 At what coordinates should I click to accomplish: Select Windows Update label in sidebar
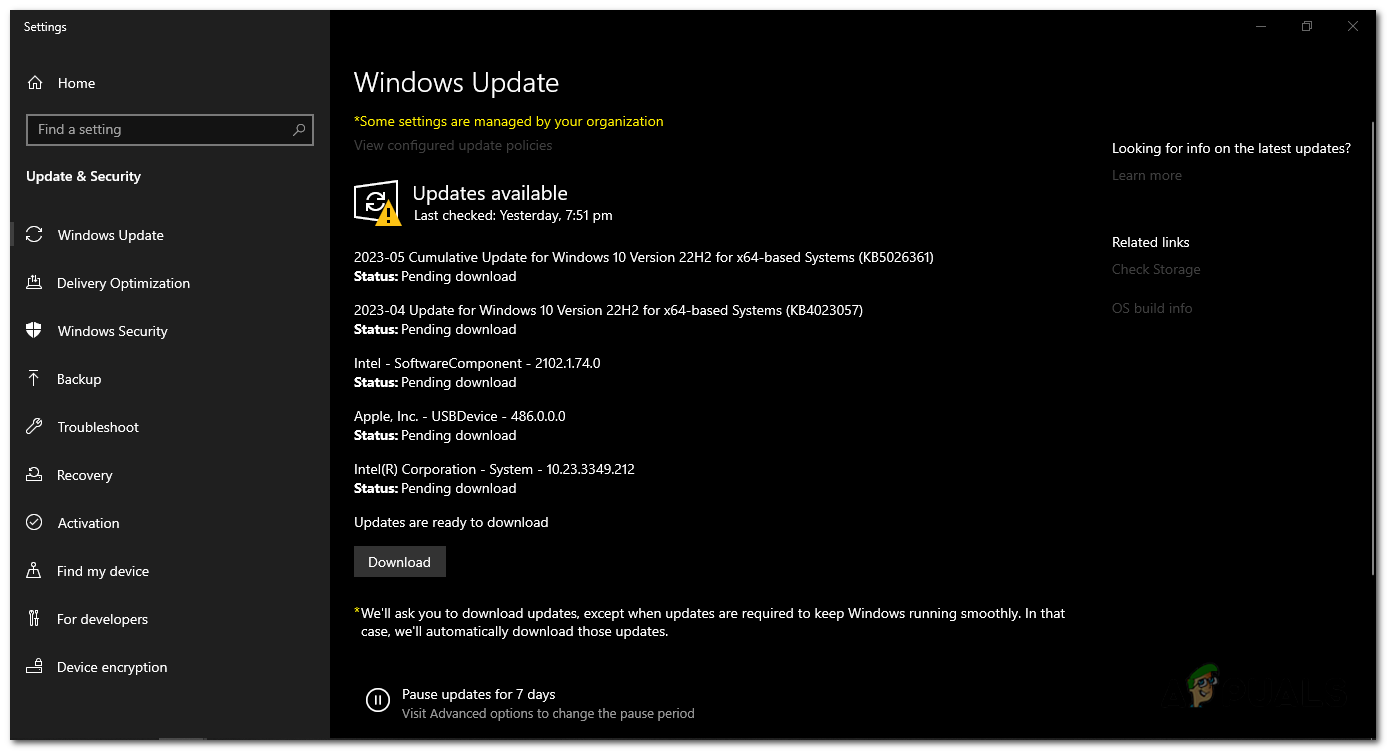pos(111,235)
